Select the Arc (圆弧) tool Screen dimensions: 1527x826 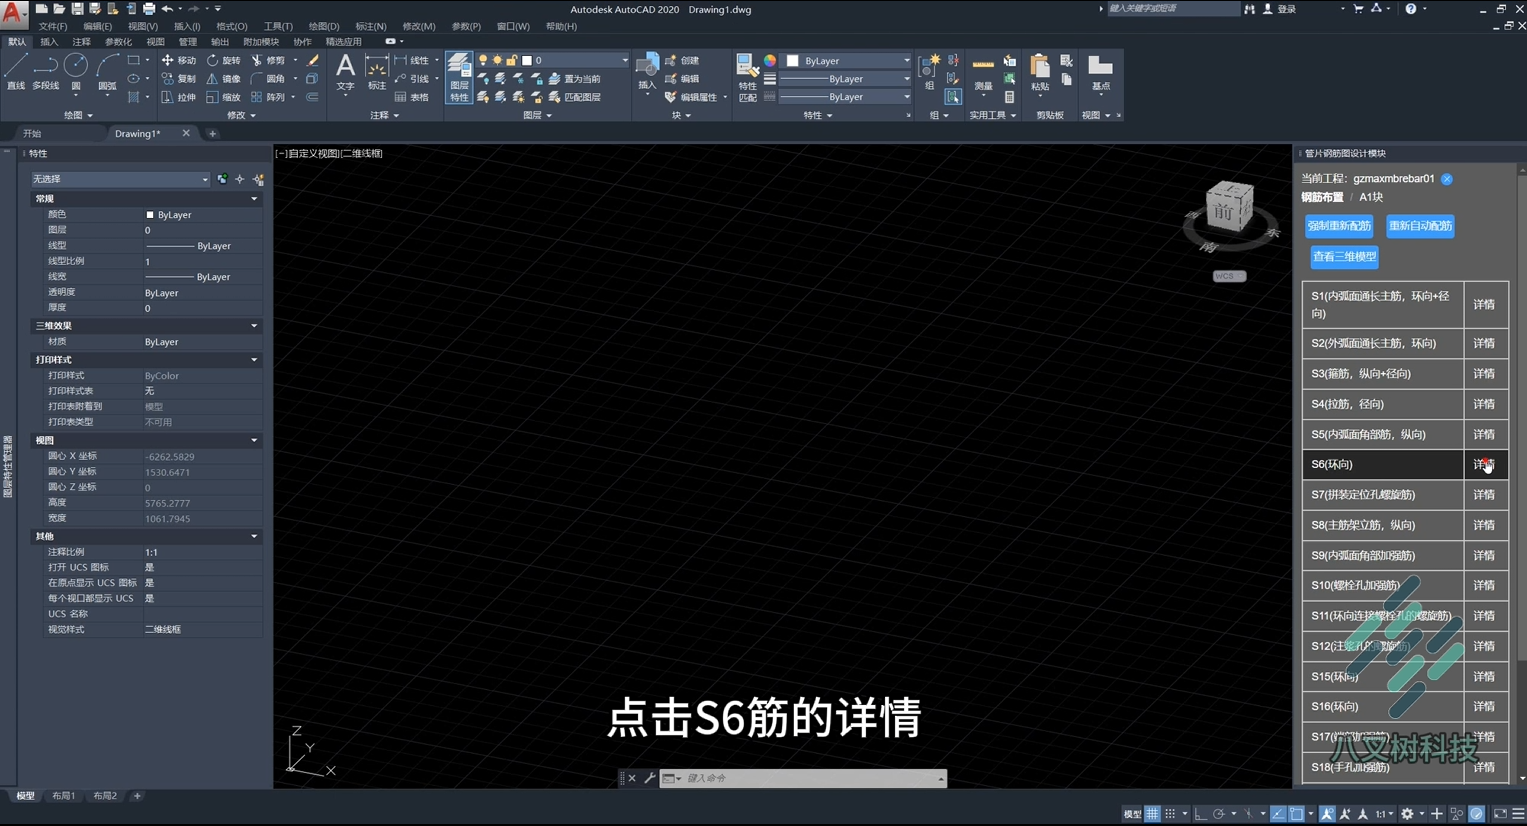107,72
